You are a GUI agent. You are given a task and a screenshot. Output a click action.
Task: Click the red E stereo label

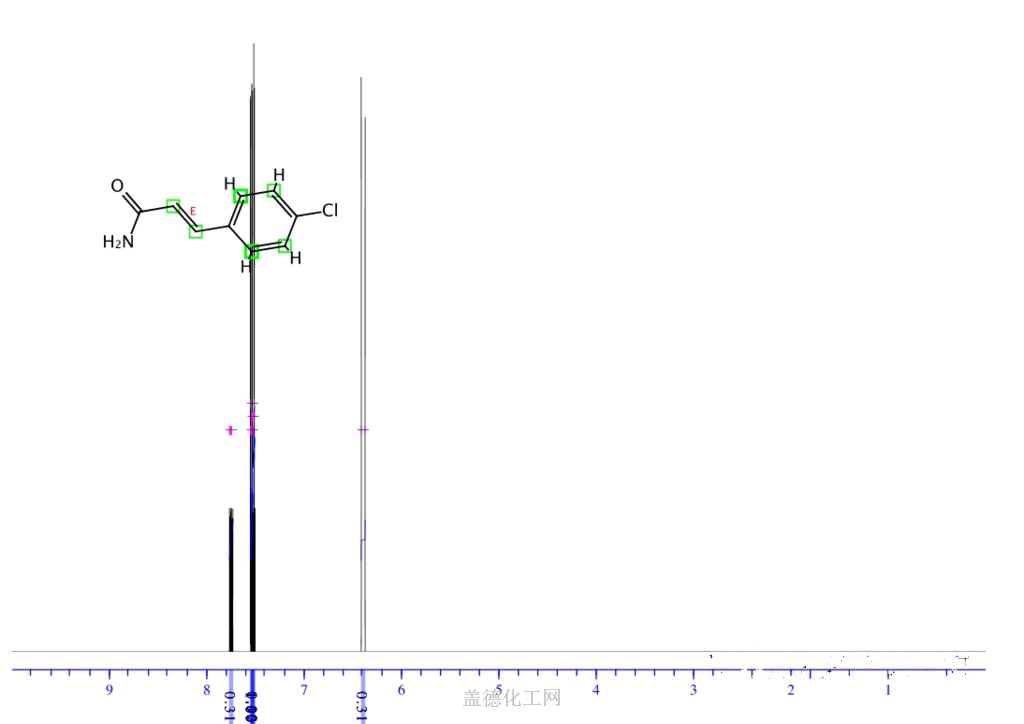click(193, 211)
